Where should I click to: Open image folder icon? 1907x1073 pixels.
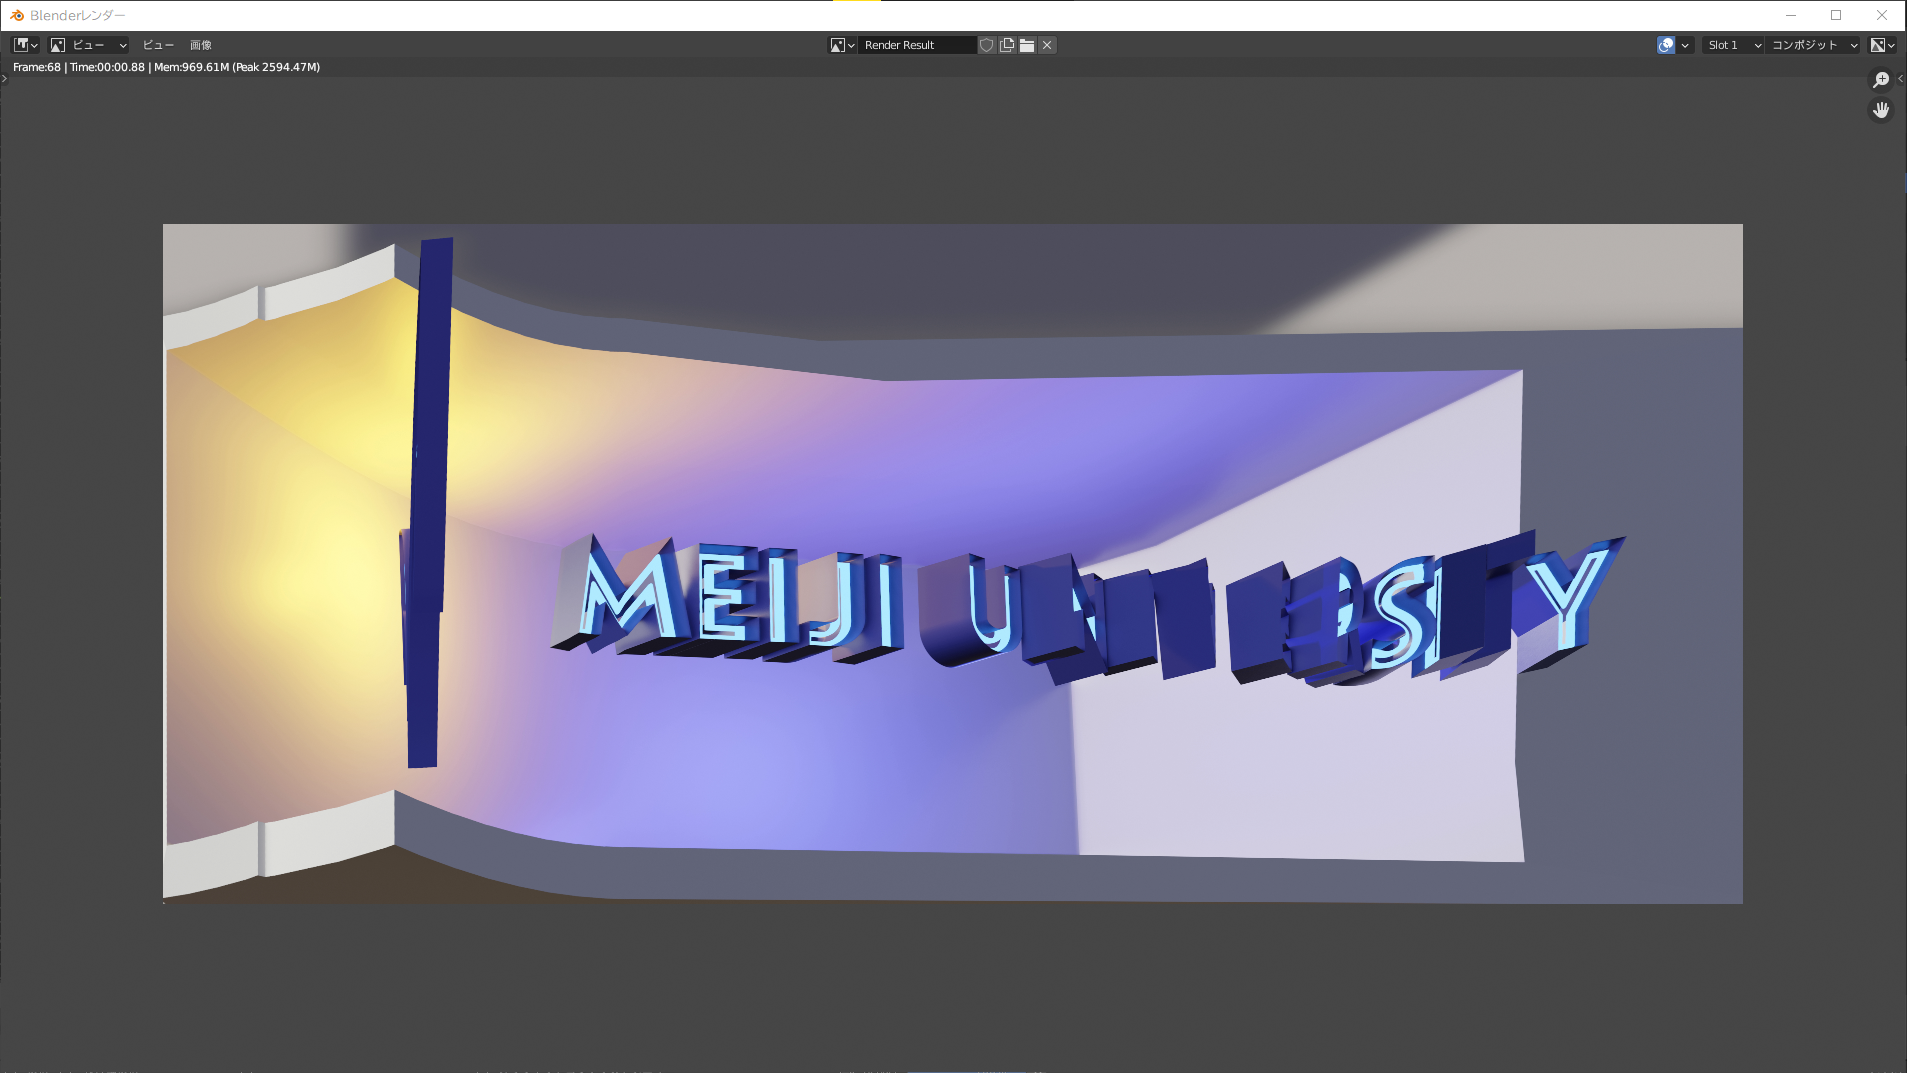point(1027,45)
